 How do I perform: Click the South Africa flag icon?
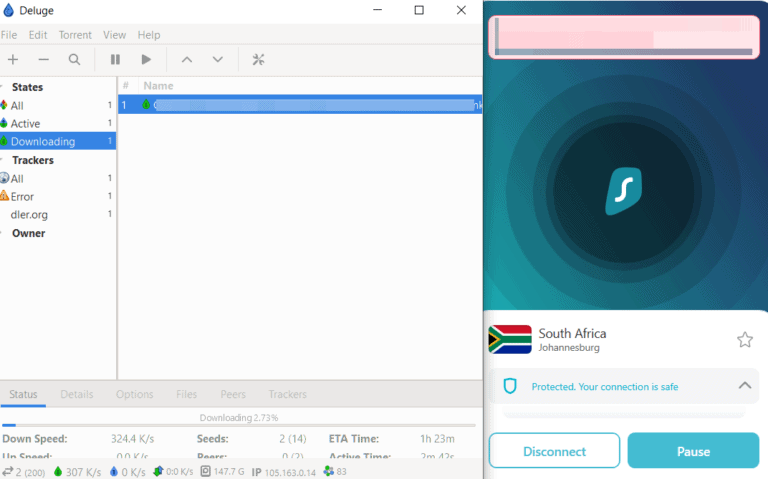pos(510,339)
